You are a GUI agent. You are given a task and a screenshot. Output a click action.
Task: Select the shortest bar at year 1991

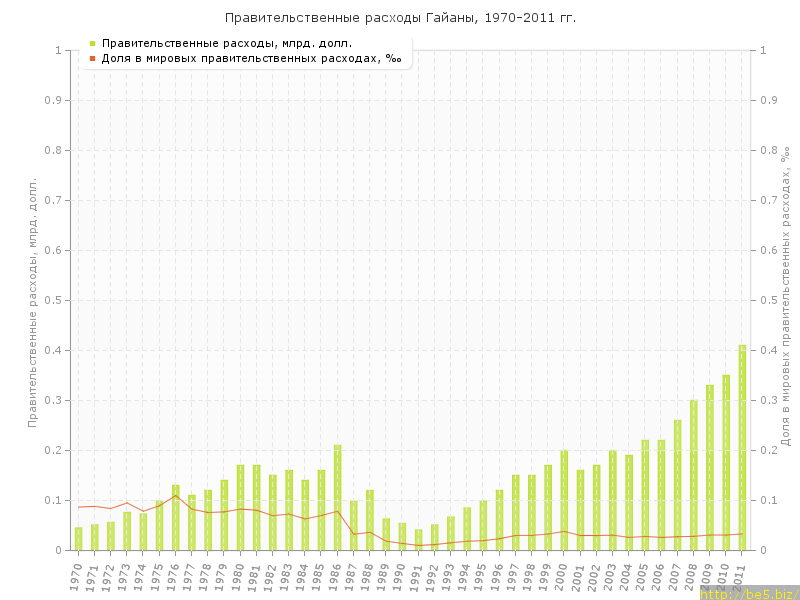[418, 540]
